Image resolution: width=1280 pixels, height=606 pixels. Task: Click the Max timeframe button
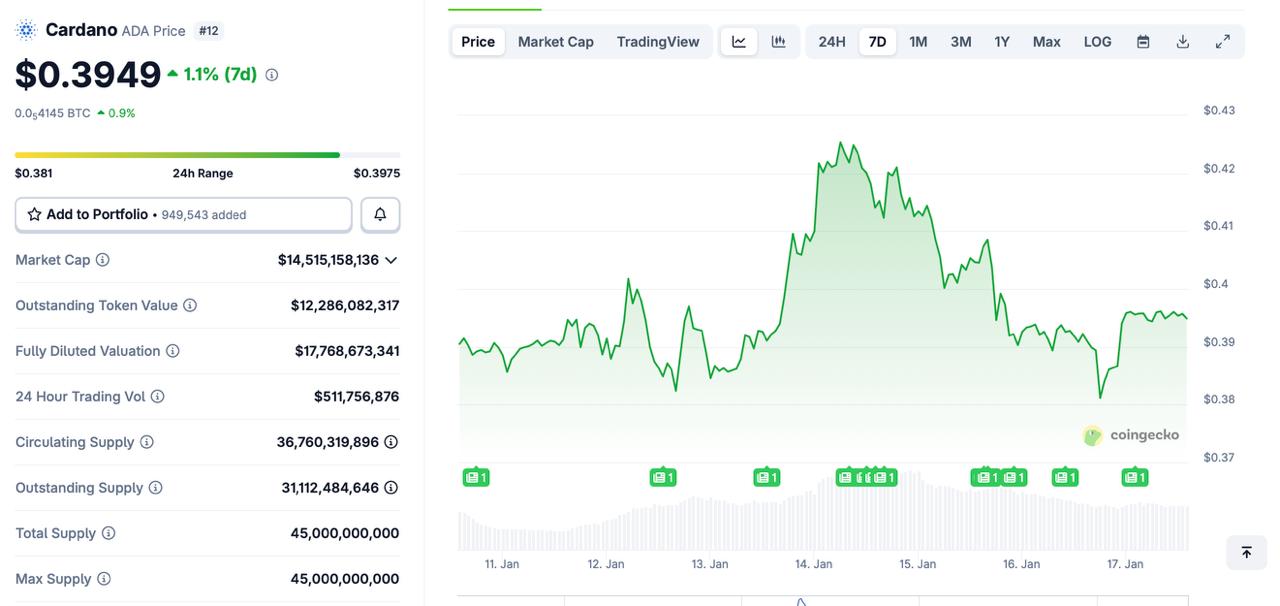1046,41
